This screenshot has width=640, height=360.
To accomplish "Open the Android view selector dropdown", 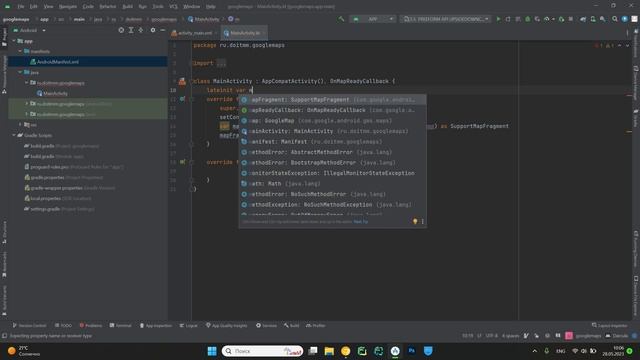I will 30,30.
